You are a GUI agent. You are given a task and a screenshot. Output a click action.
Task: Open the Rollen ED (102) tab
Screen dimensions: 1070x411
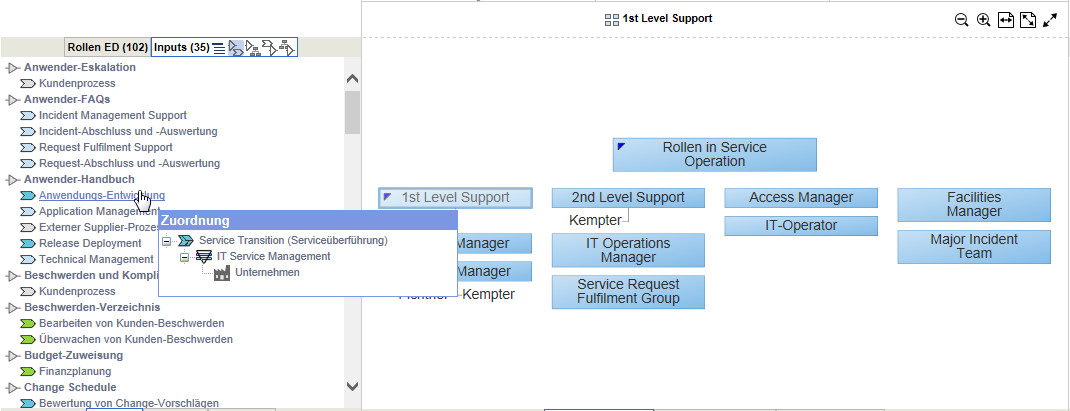[x=107, y=47]
